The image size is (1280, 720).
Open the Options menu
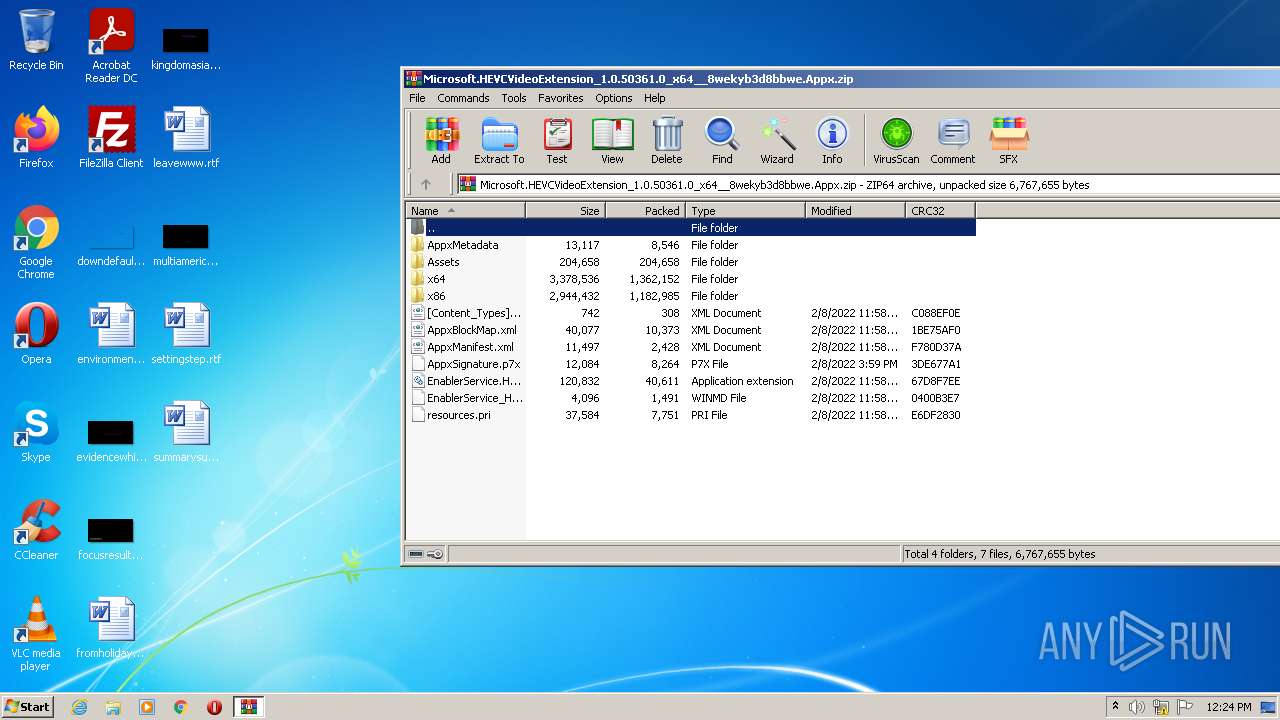click(614, 98)
